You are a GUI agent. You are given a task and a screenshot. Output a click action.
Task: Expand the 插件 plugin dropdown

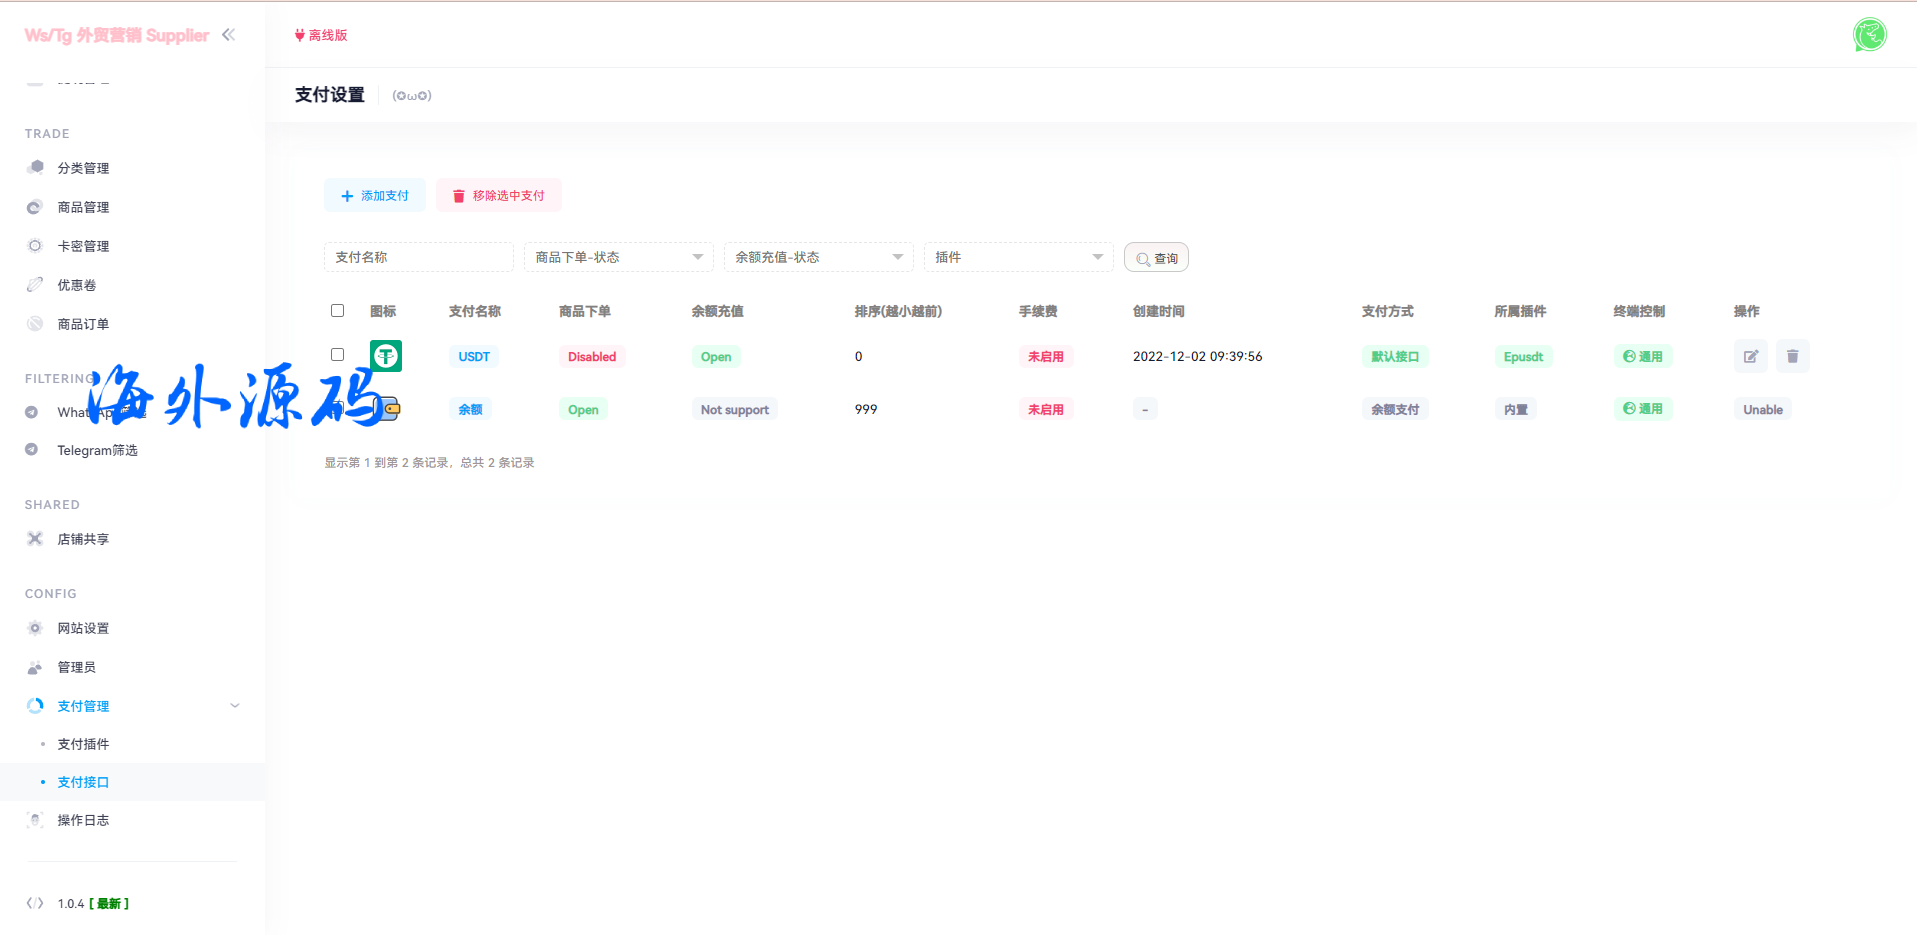pos(1018,258)
